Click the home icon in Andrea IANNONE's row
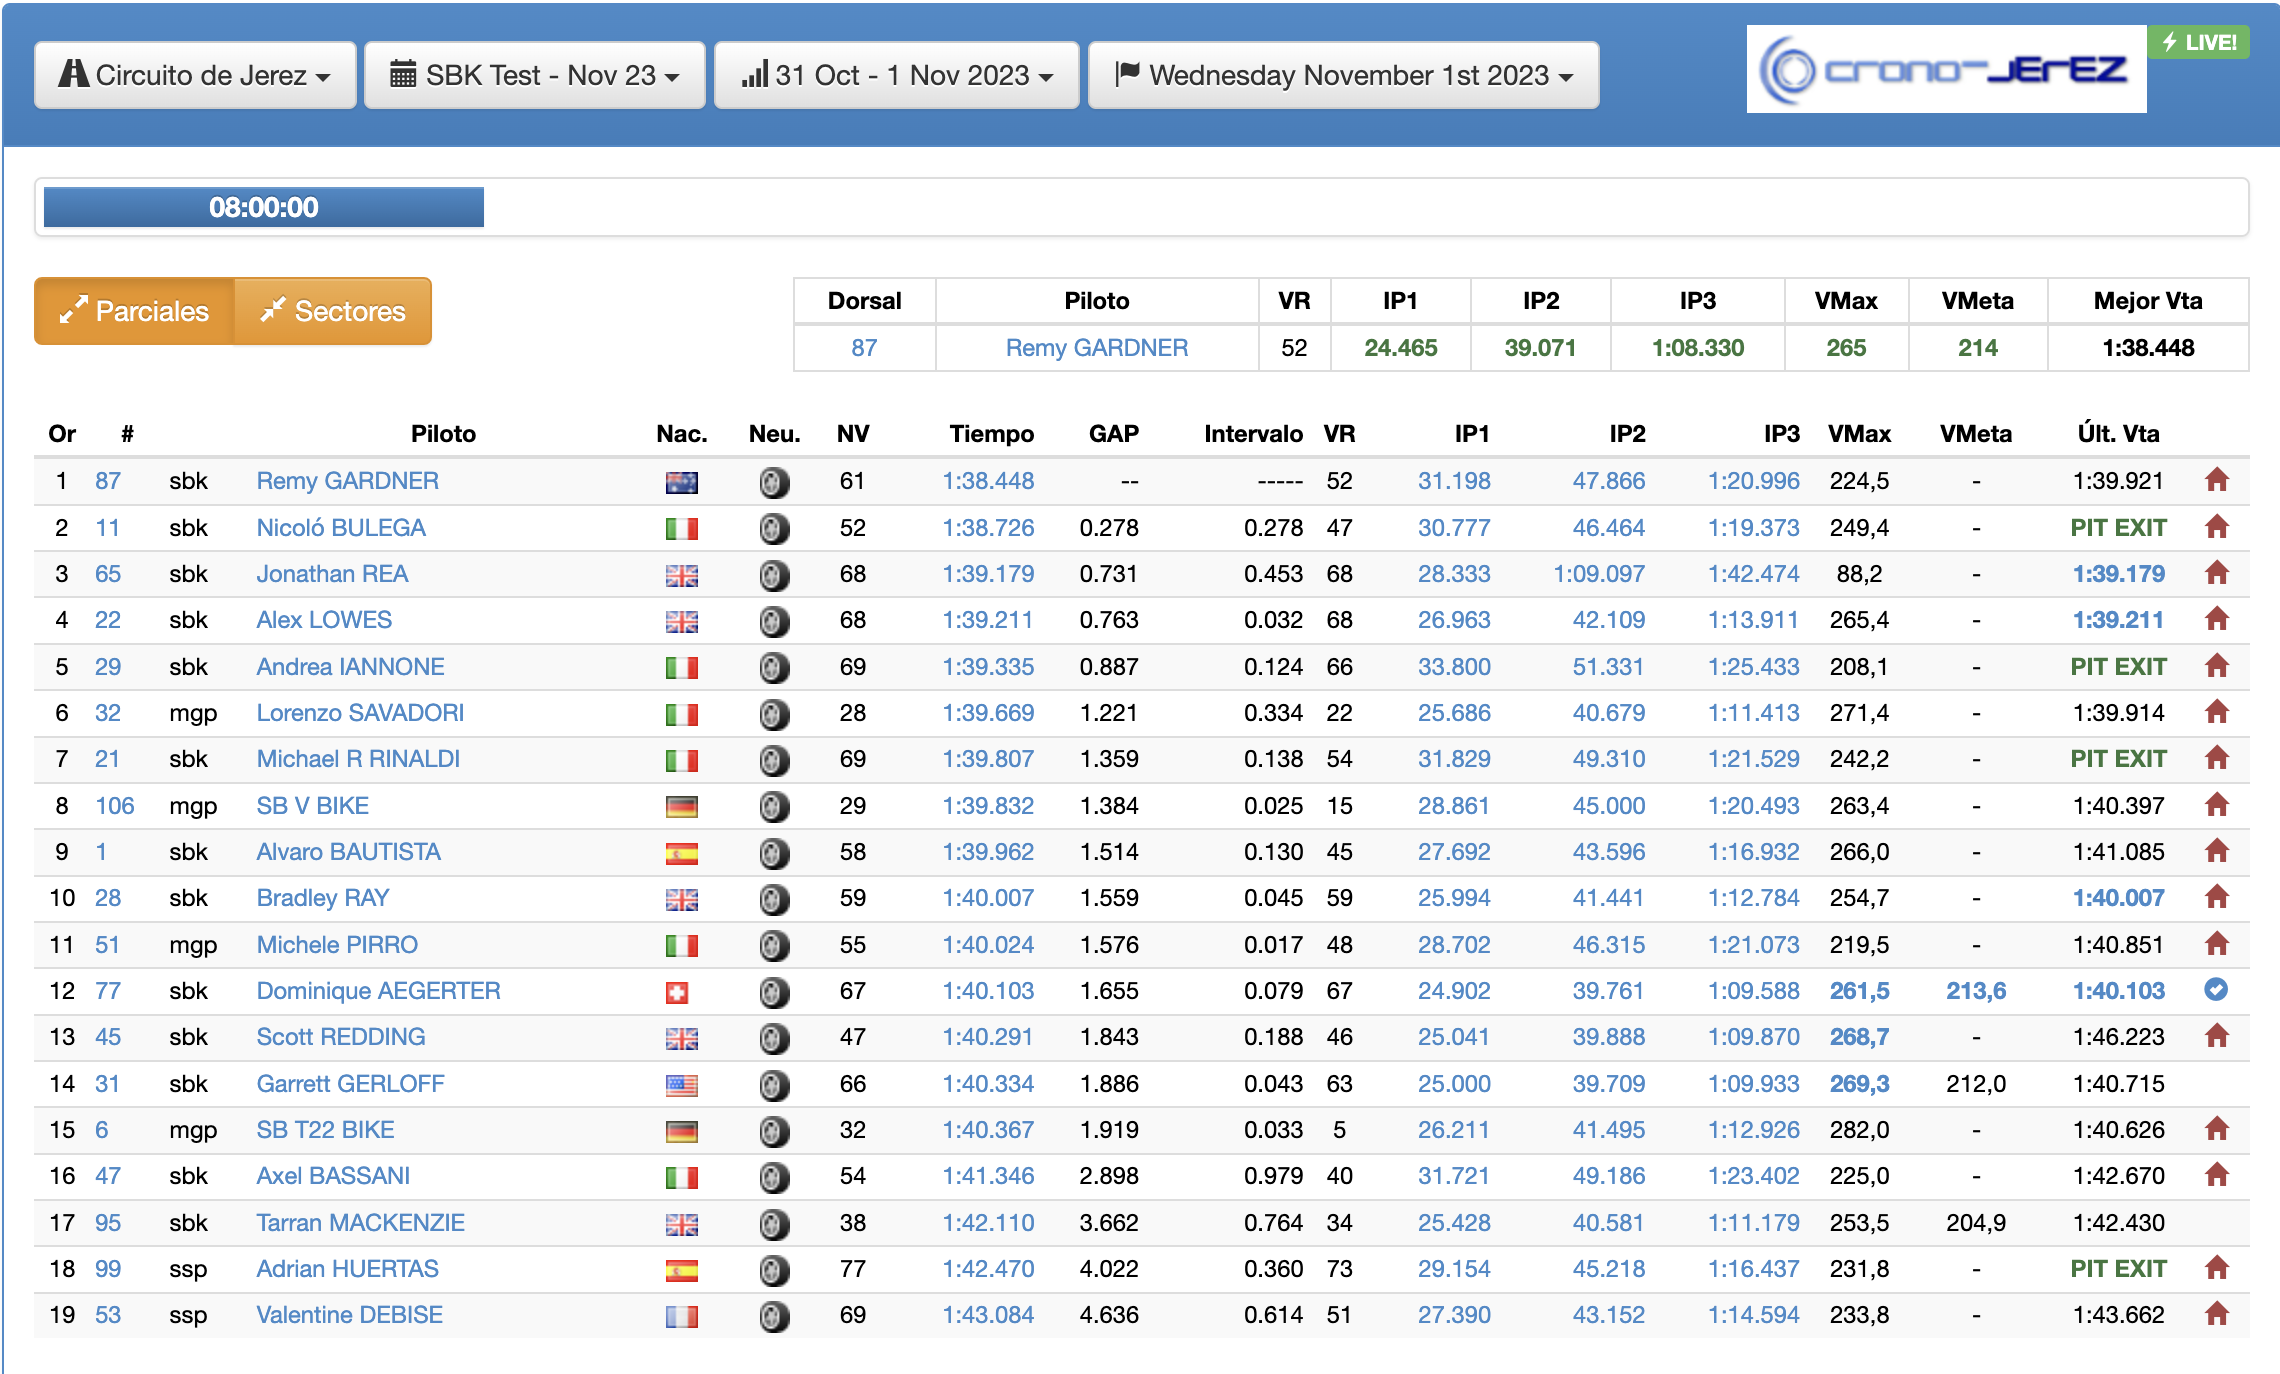Image resolution: width=2280 pixels, height=1374 pixels. [2217, 665]
